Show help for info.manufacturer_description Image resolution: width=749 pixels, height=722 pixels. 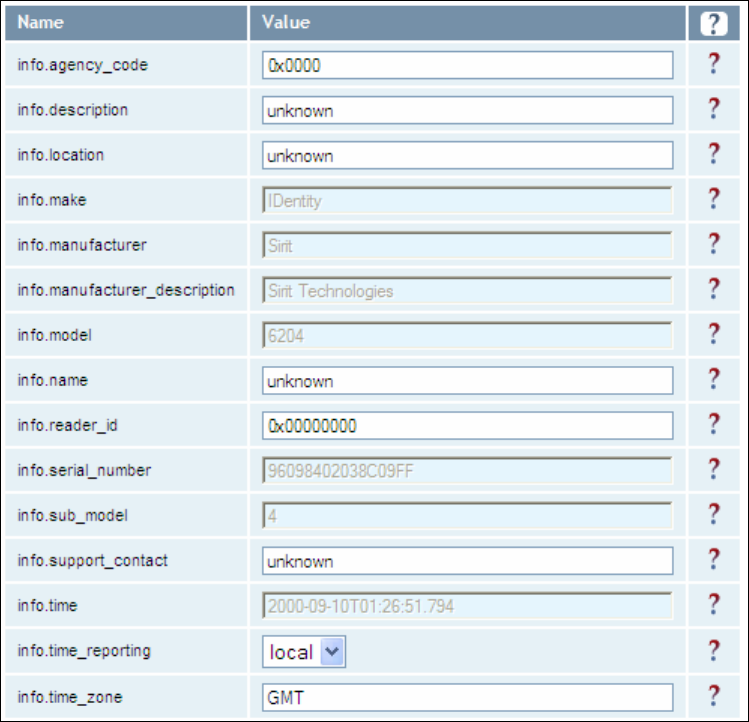pyautogui.click(x=714, y=289)
